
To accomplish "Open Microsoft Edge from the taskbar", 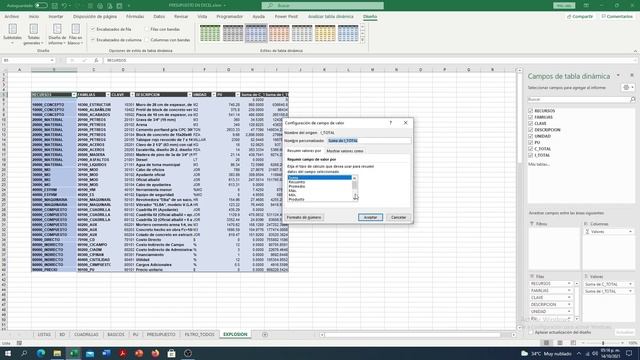I will (x=41, y=353).
